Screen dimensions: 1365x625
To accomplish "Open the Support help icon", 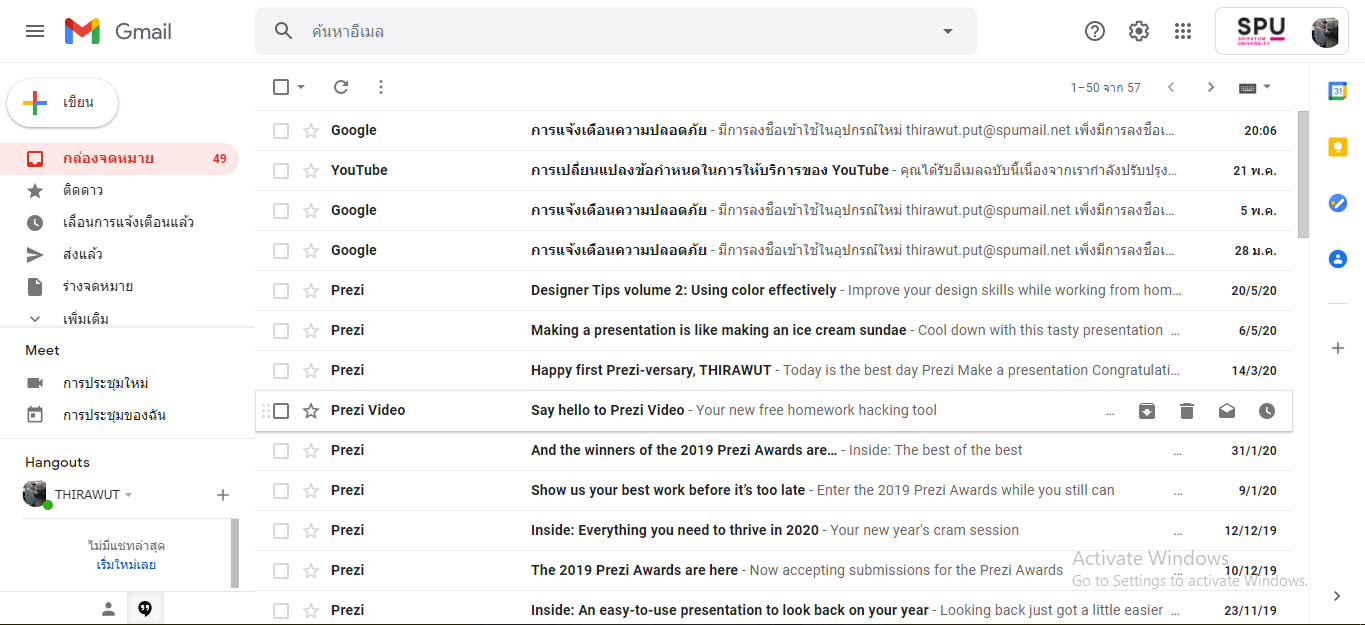I will (1095, 31).
